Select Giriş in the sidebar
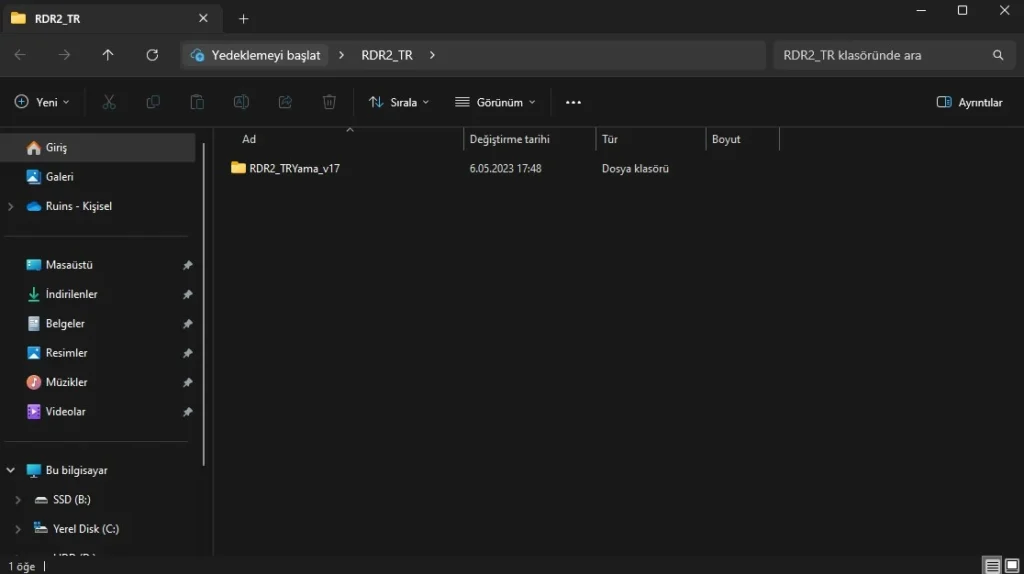Image resolution: width=1024 pixels, height=574 pixels. click(x=98, y=148)
